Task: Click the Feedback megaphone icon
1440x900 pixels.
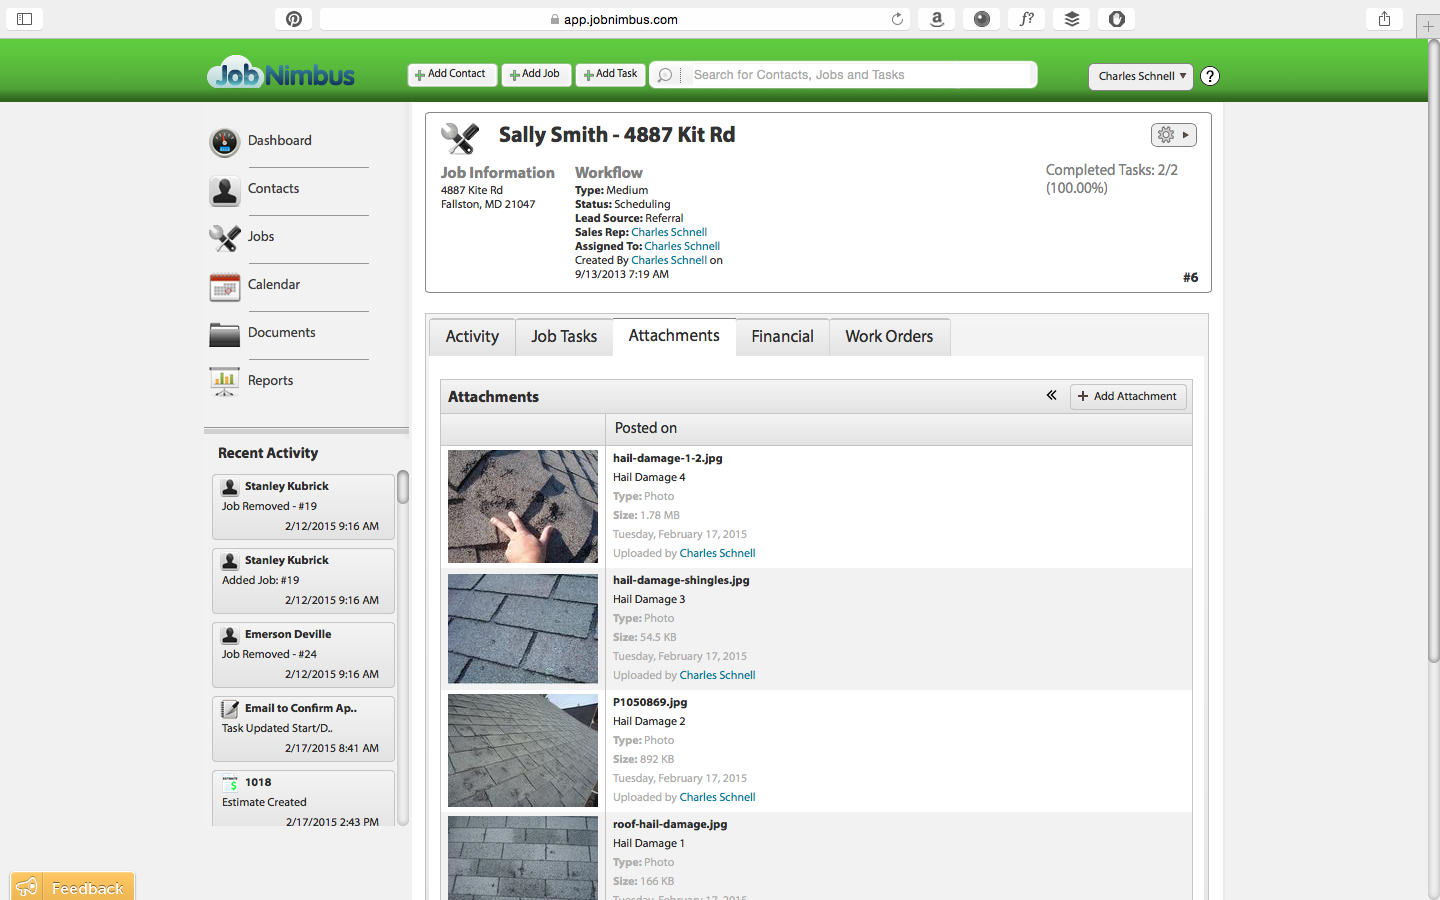Action: point(27,887)
